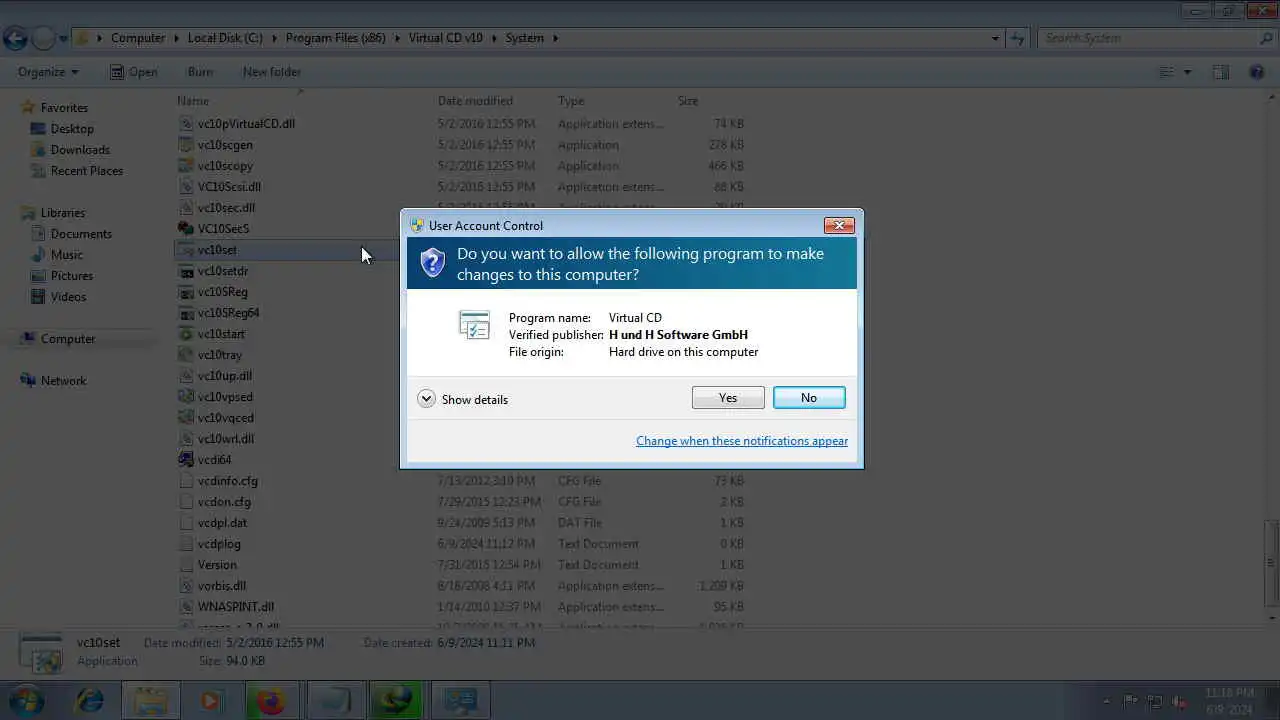
Task: Click the UAC shield icon in dialog header
Action: point(432,263)
